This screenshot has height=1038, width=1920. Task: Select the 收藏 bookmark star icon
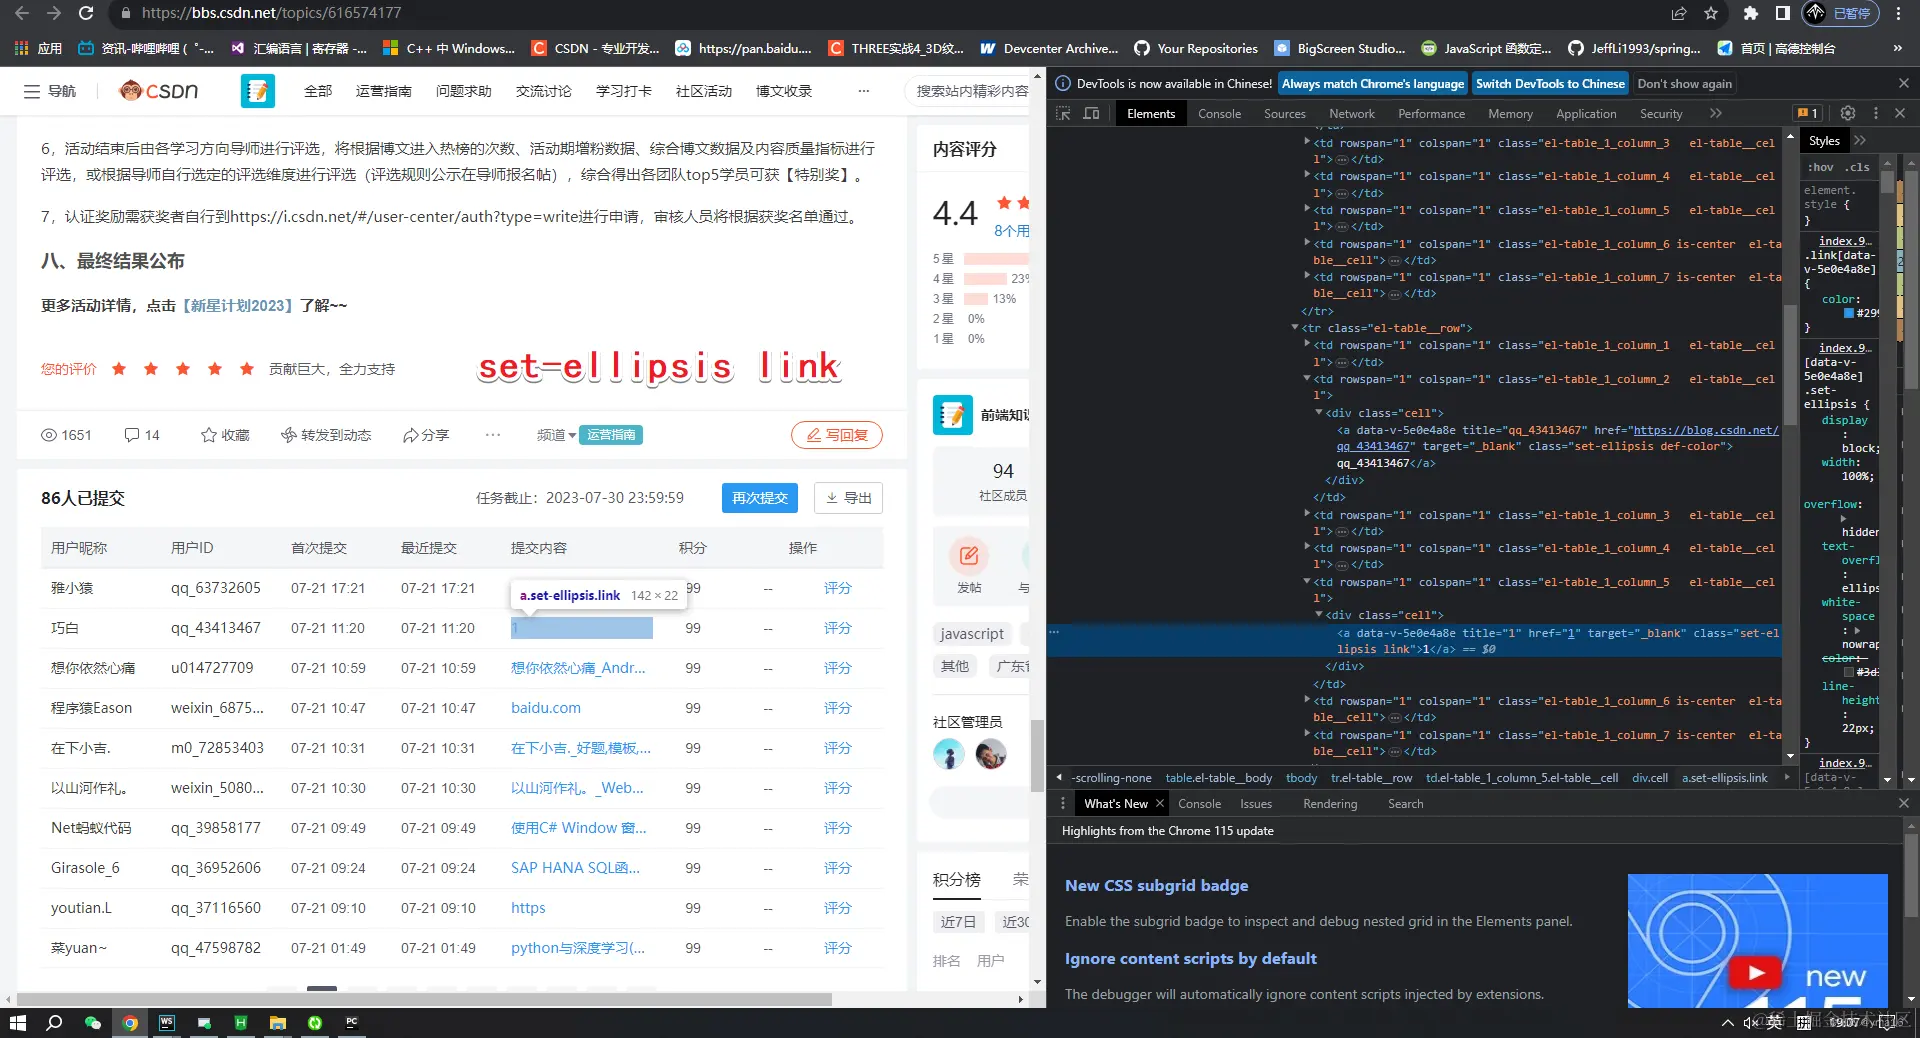click(207, 435)
